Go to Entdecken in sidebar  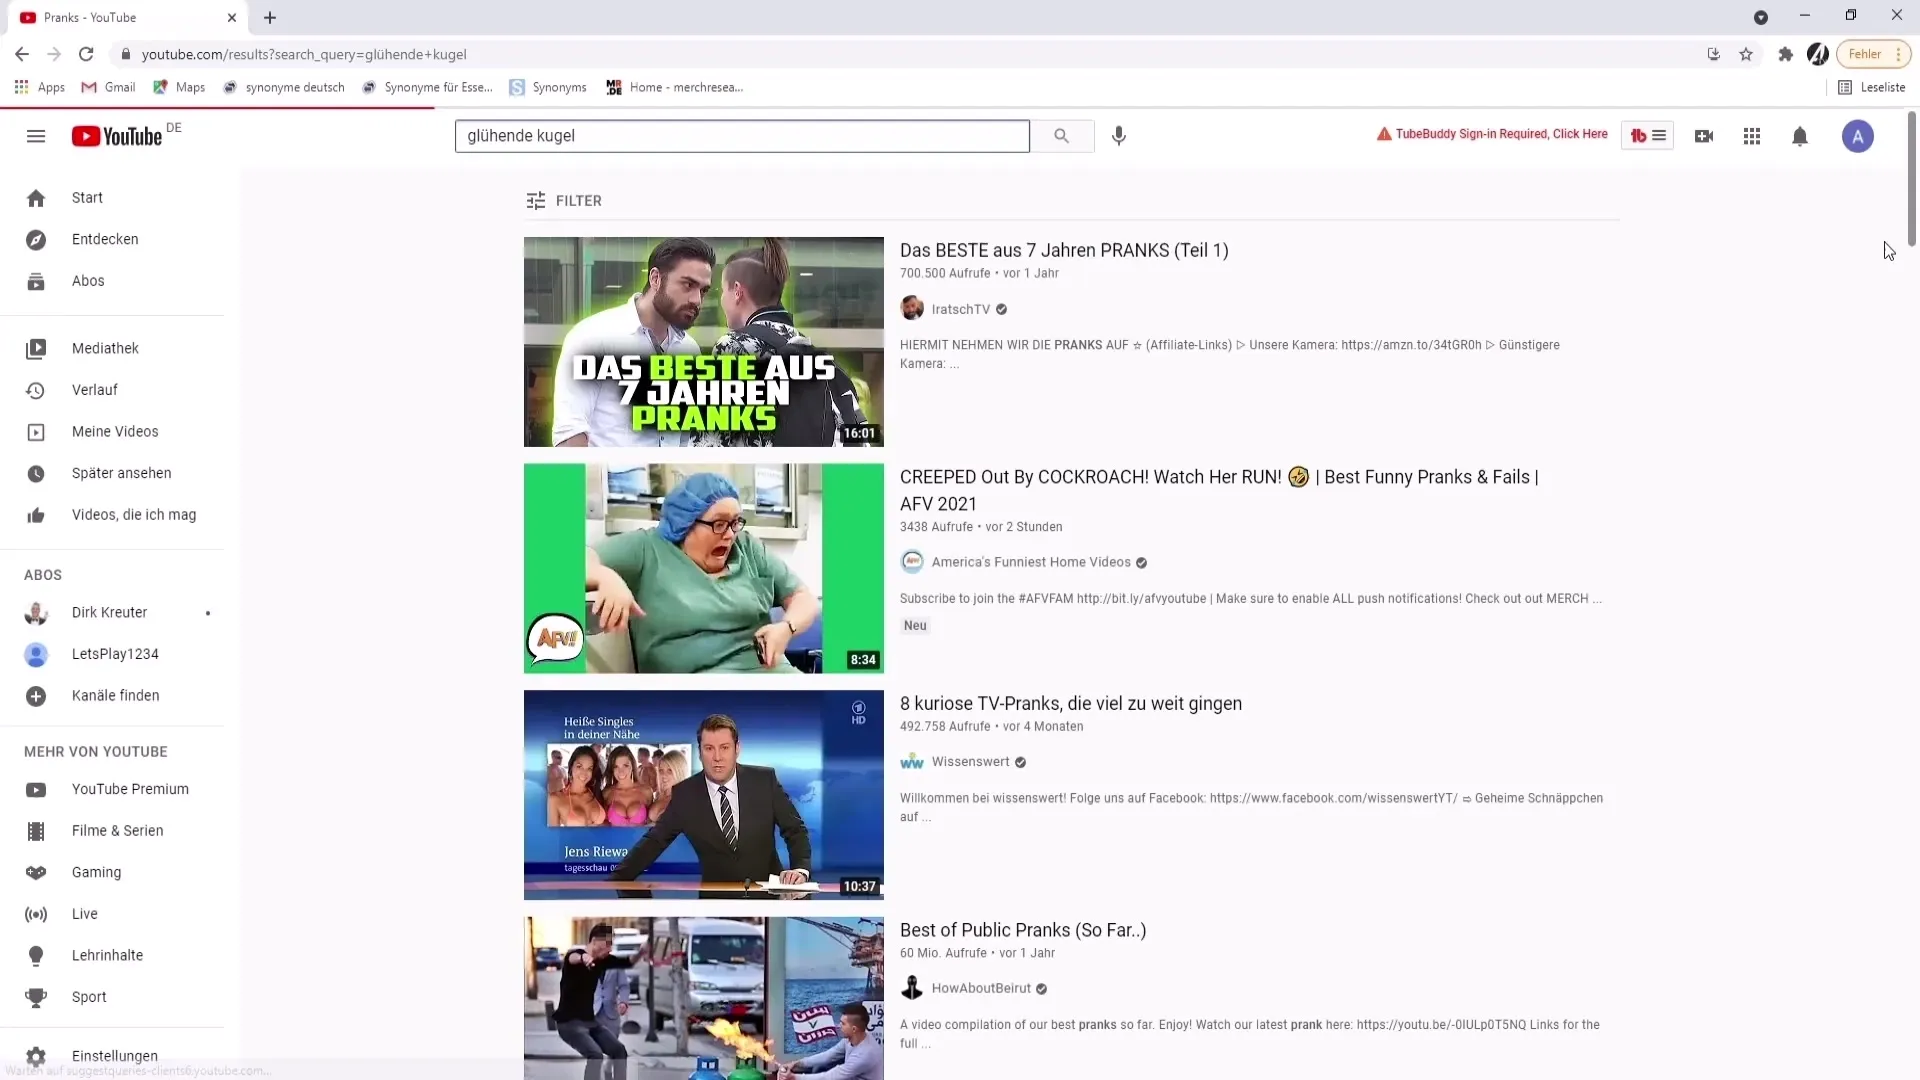pyautogui.click(x=105, y=239)
